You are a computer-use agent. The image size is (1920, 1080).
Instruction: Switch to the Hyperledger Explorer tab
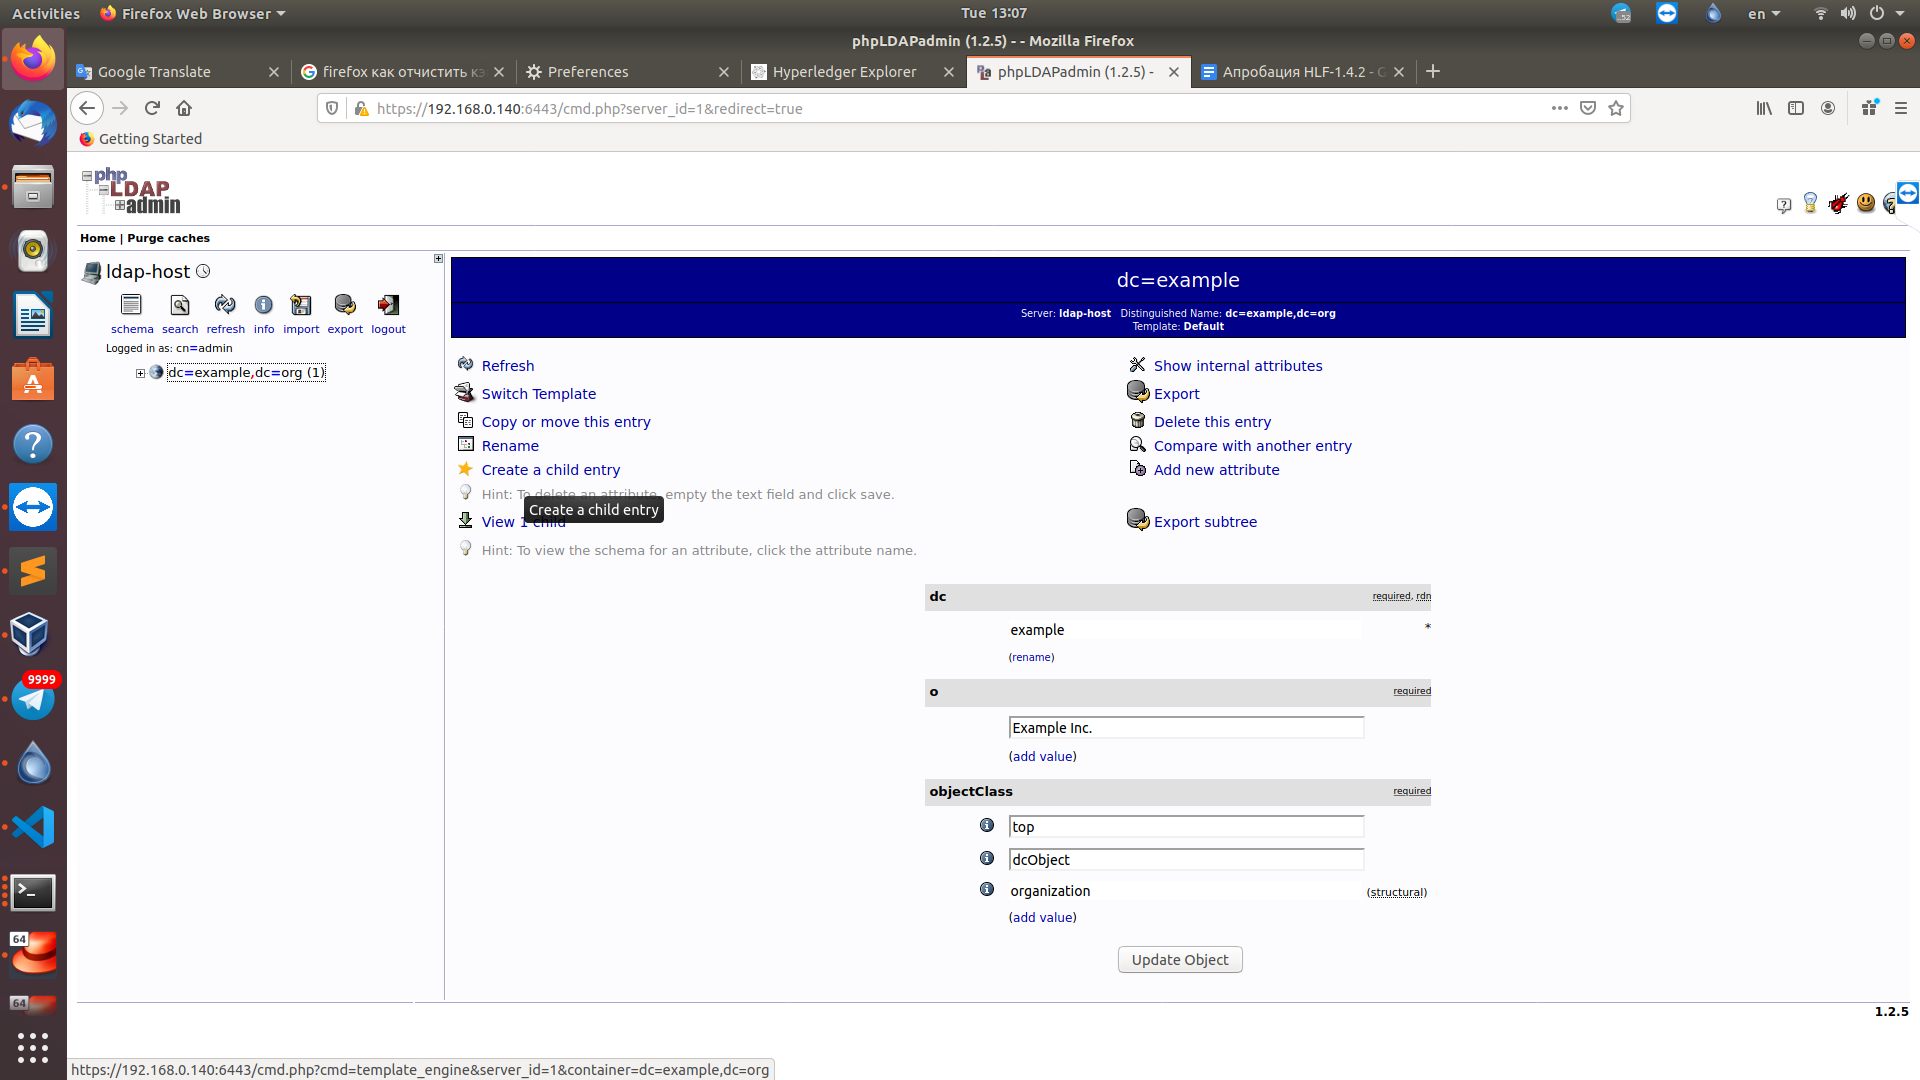pyautogui.click(x=844, y=72)
